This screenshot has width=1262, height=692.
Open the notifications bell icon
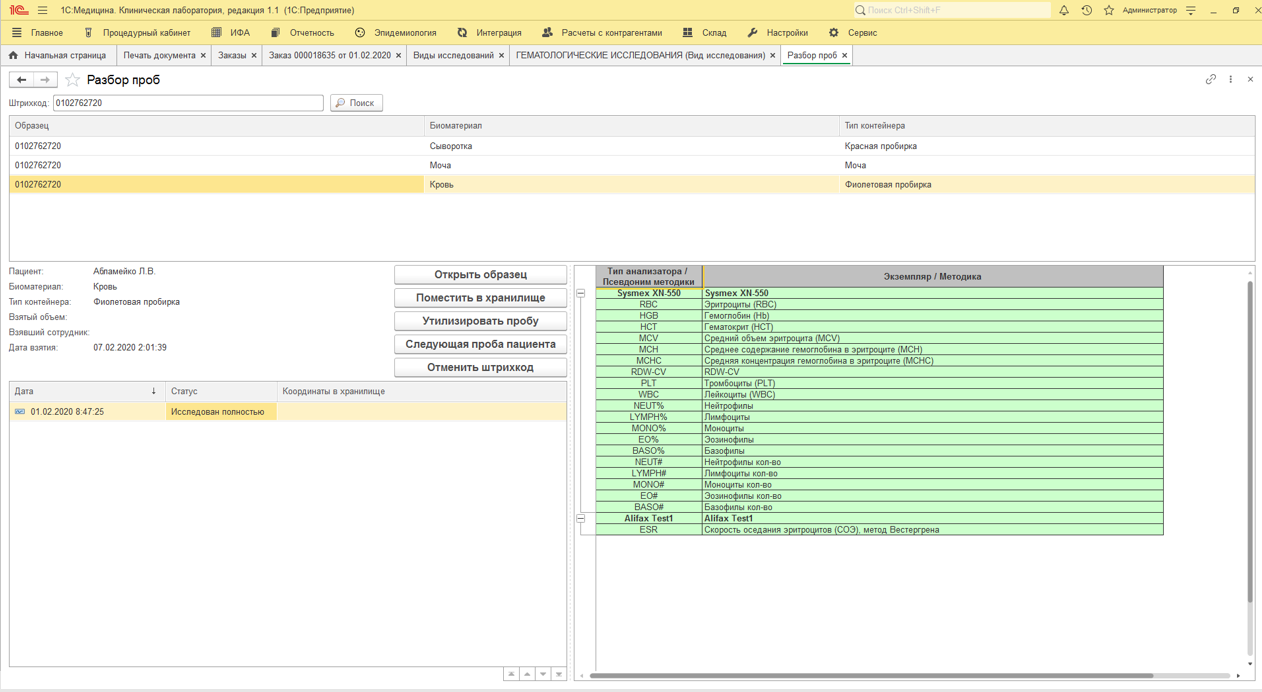(x=1064, y=10)
